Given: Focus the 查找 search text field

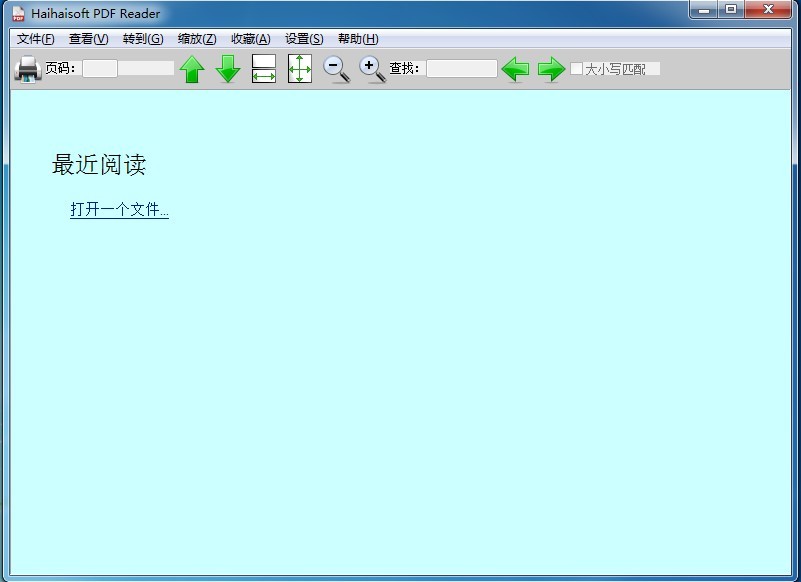Looking at the screenshot, I should click(461, 69).
